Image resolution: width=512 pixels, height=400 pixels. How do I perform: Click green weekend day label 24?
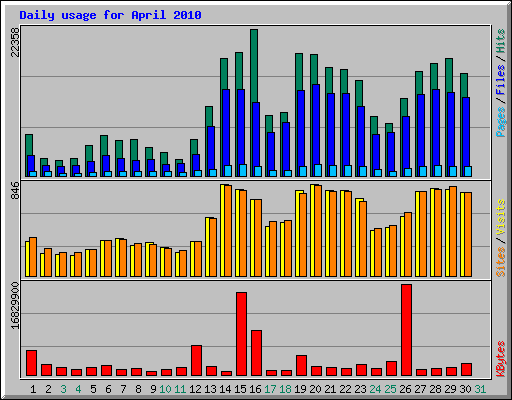pos(375,389)
